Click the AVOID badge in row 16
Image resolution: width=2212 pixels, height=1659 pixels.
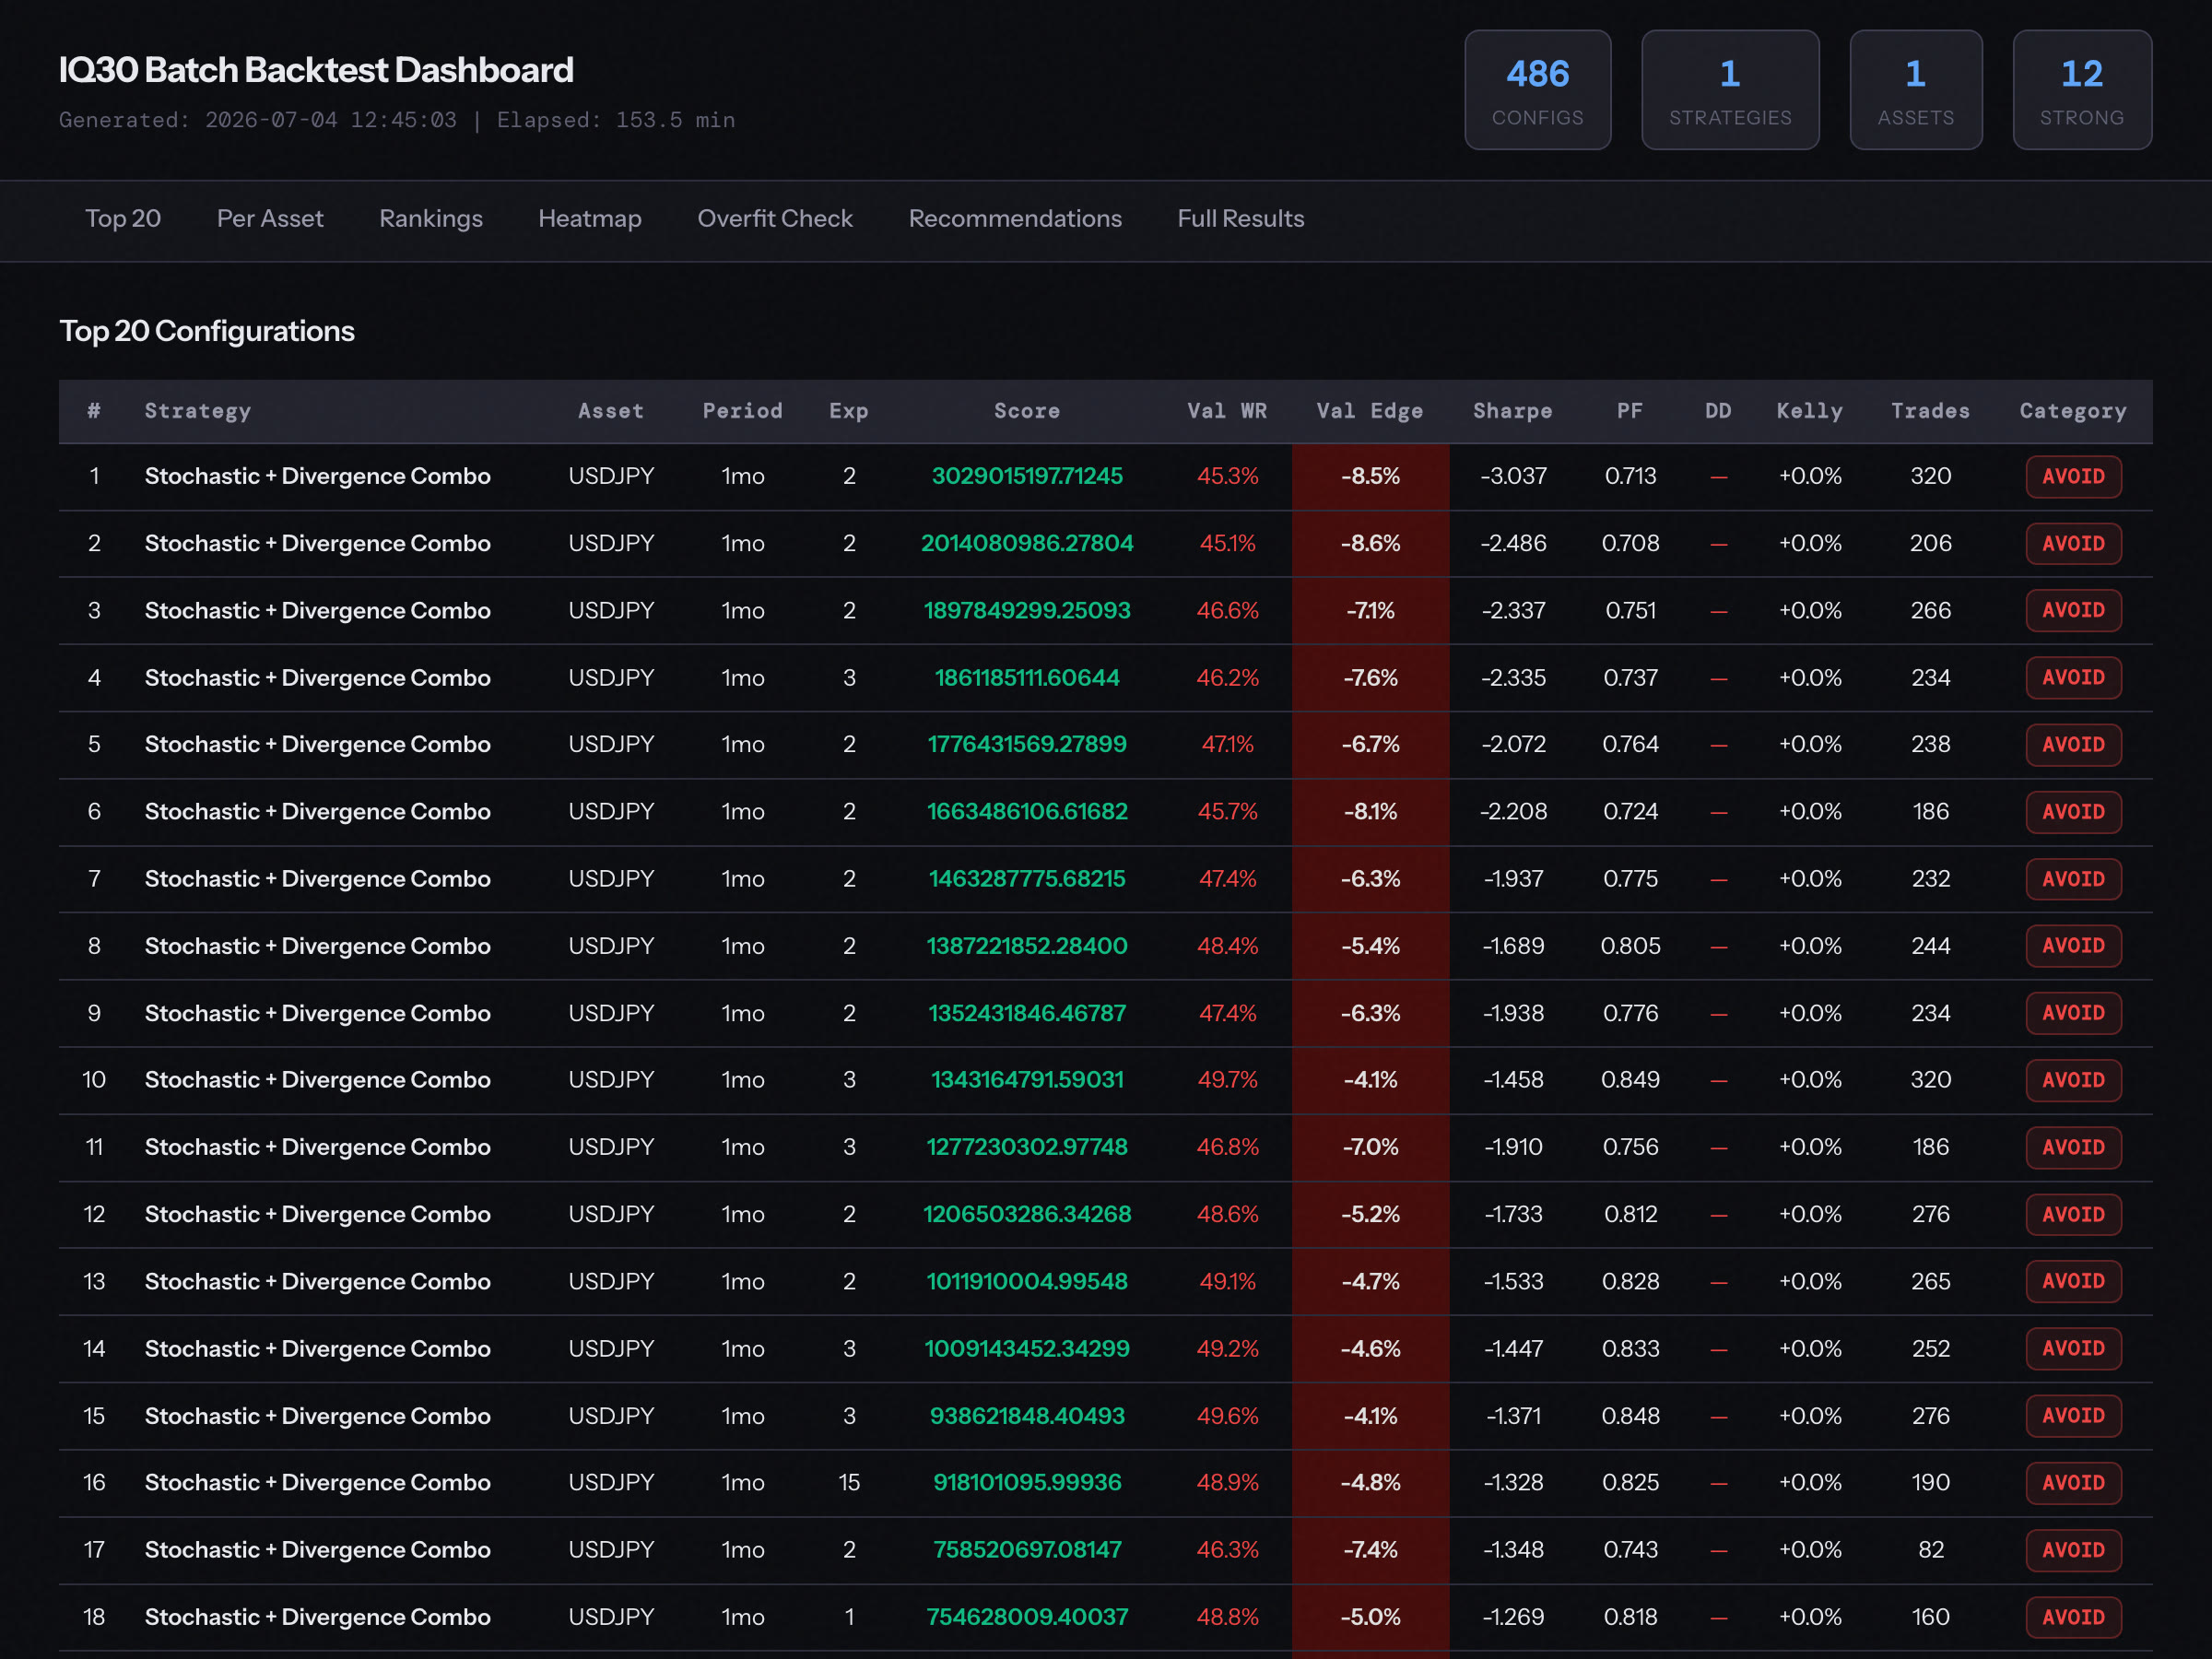click(x=2073, y=1483)
